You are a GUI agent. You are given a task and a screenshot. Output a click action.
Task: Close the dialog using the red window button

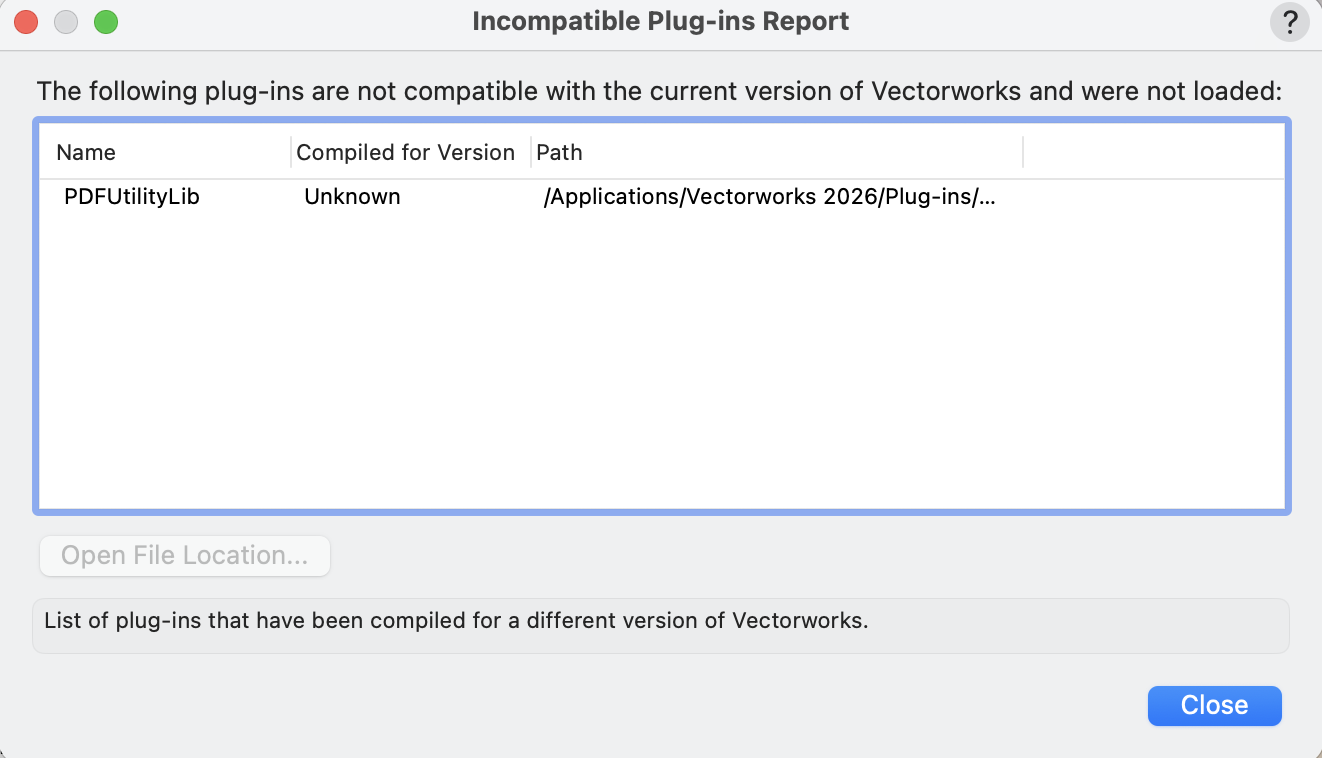click(26, 22)
